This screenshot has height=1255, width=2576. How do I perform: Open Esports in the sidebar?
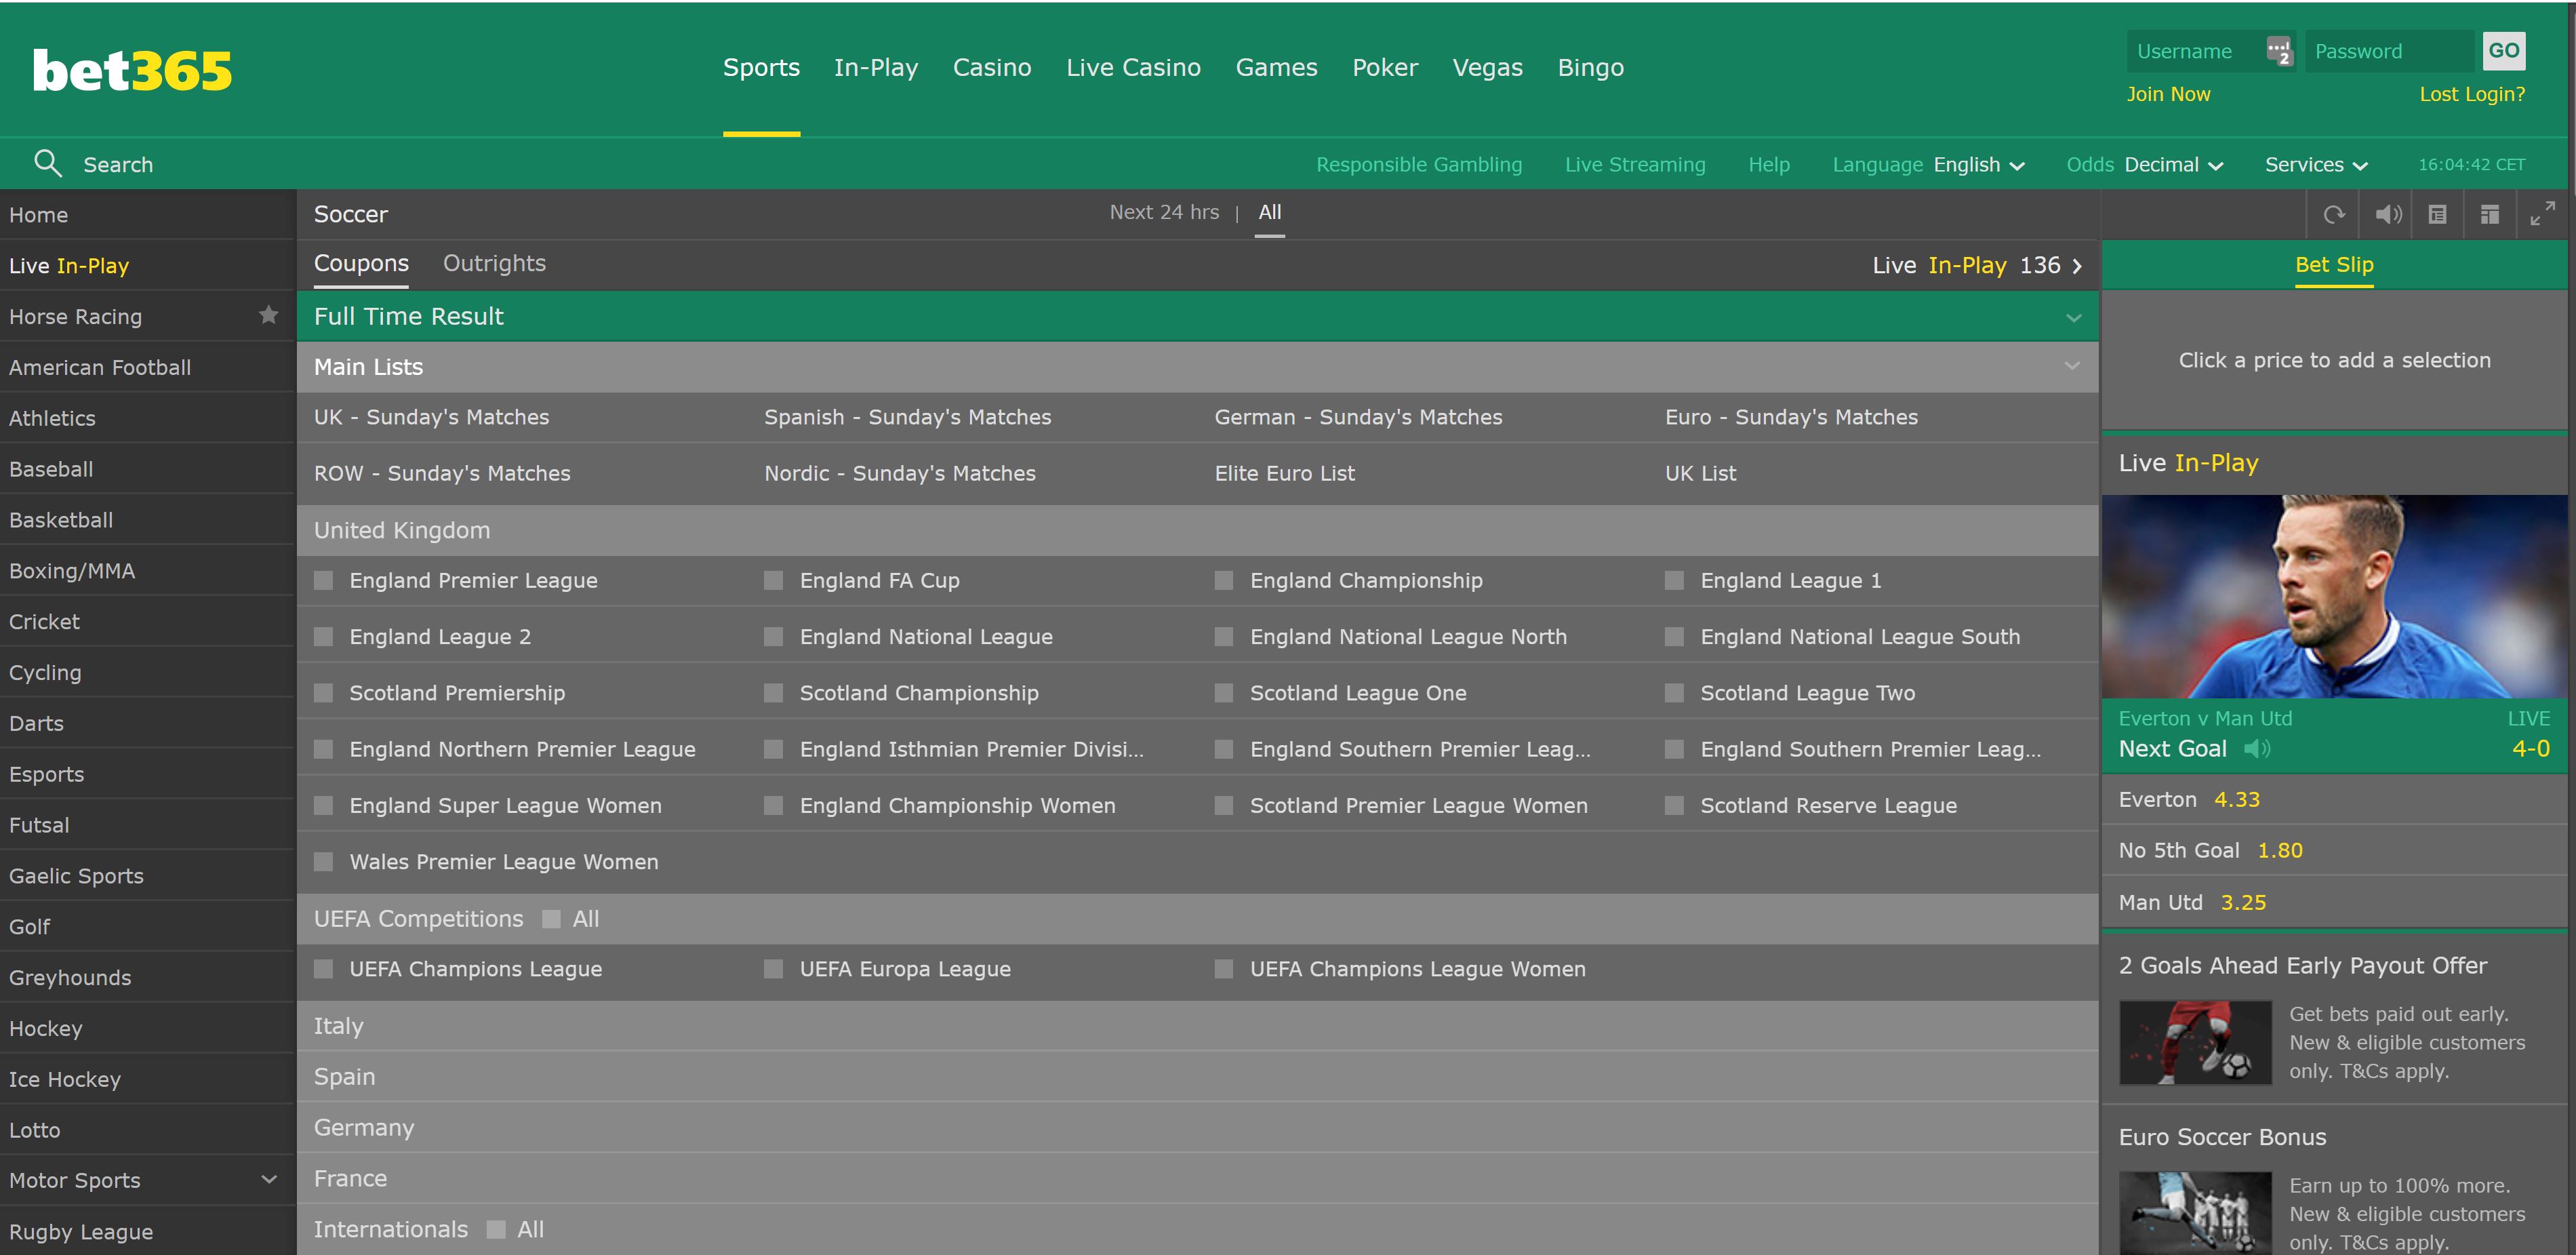coord(147,774)
